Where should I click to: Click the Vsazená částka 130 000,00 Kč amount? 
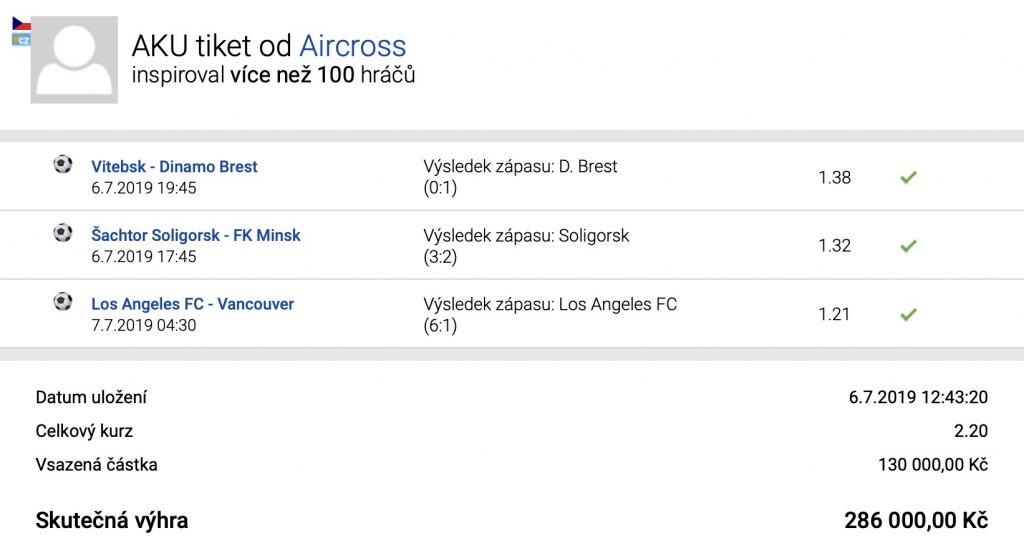pos(932,465)
